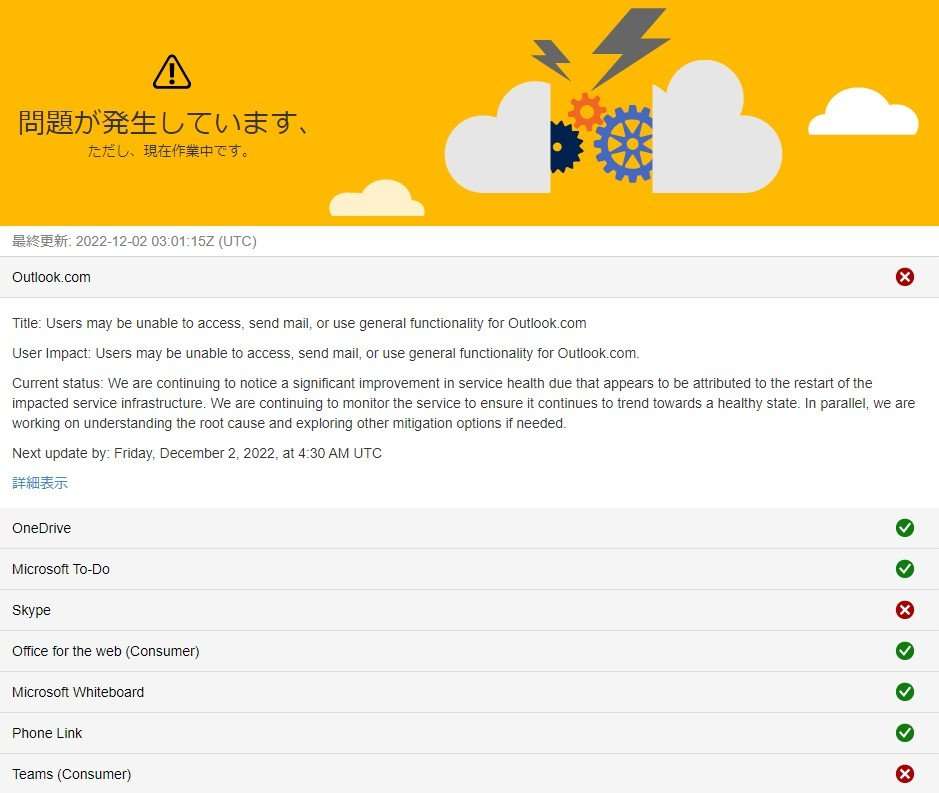Click the green check icon for Phone Link
Viewport: 939px width, 793px height.
pyautogui.click(x=904, y=733)
